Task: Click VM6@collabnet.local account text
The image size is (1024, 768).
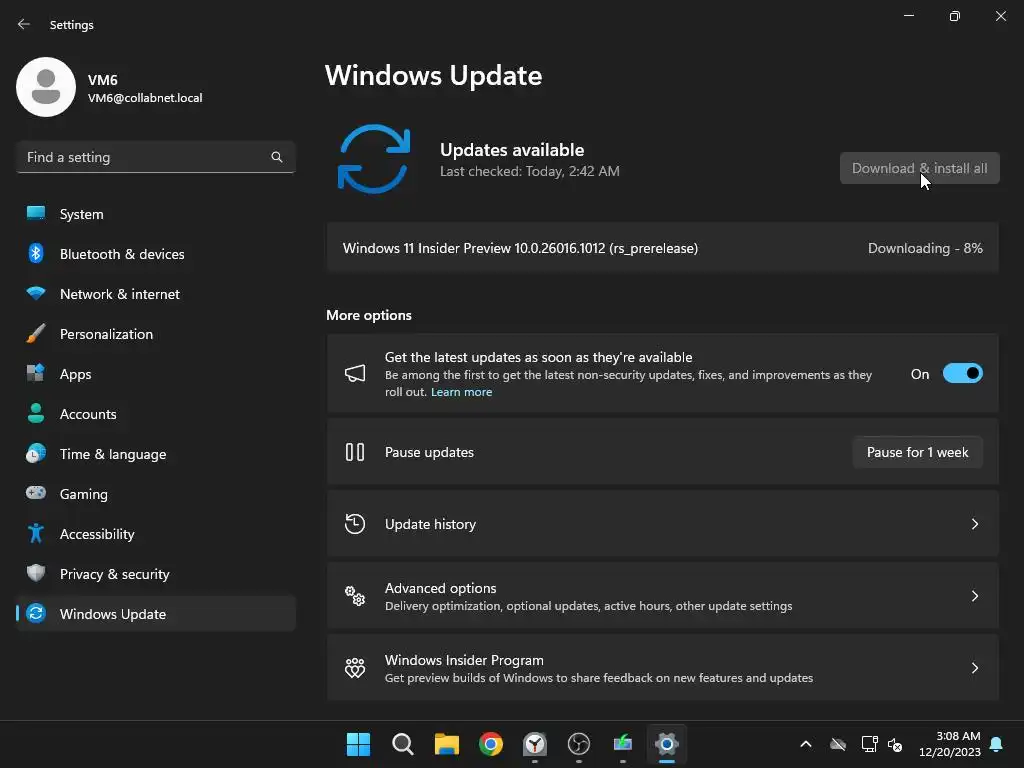Action: point(145,98)
